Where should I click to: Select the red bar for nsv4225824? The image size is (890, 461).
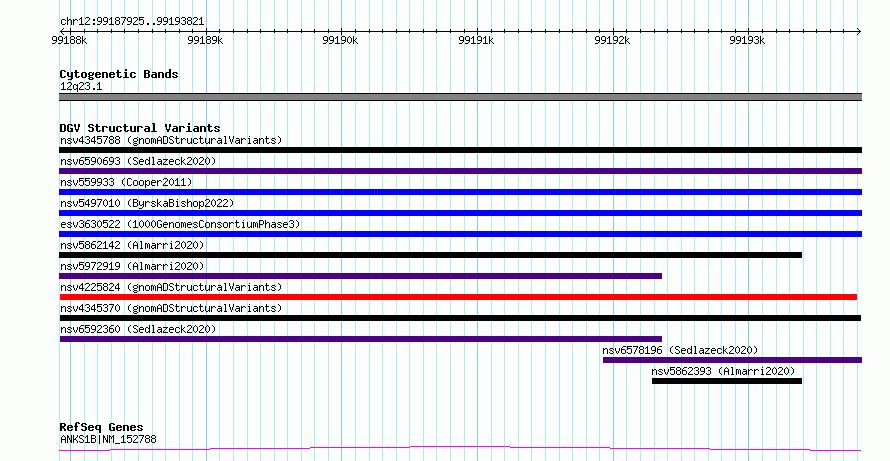pyautogui.click(x=458, y=297)
